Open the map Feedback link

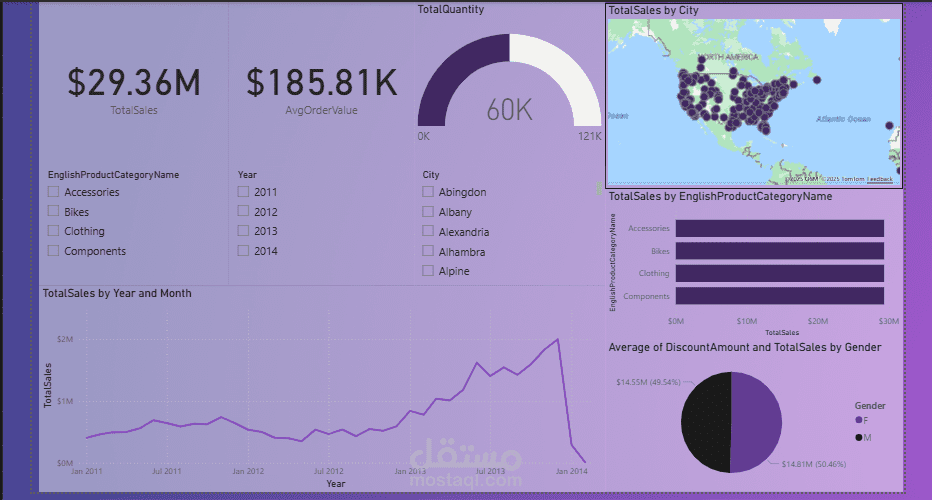tap(880, 179)
